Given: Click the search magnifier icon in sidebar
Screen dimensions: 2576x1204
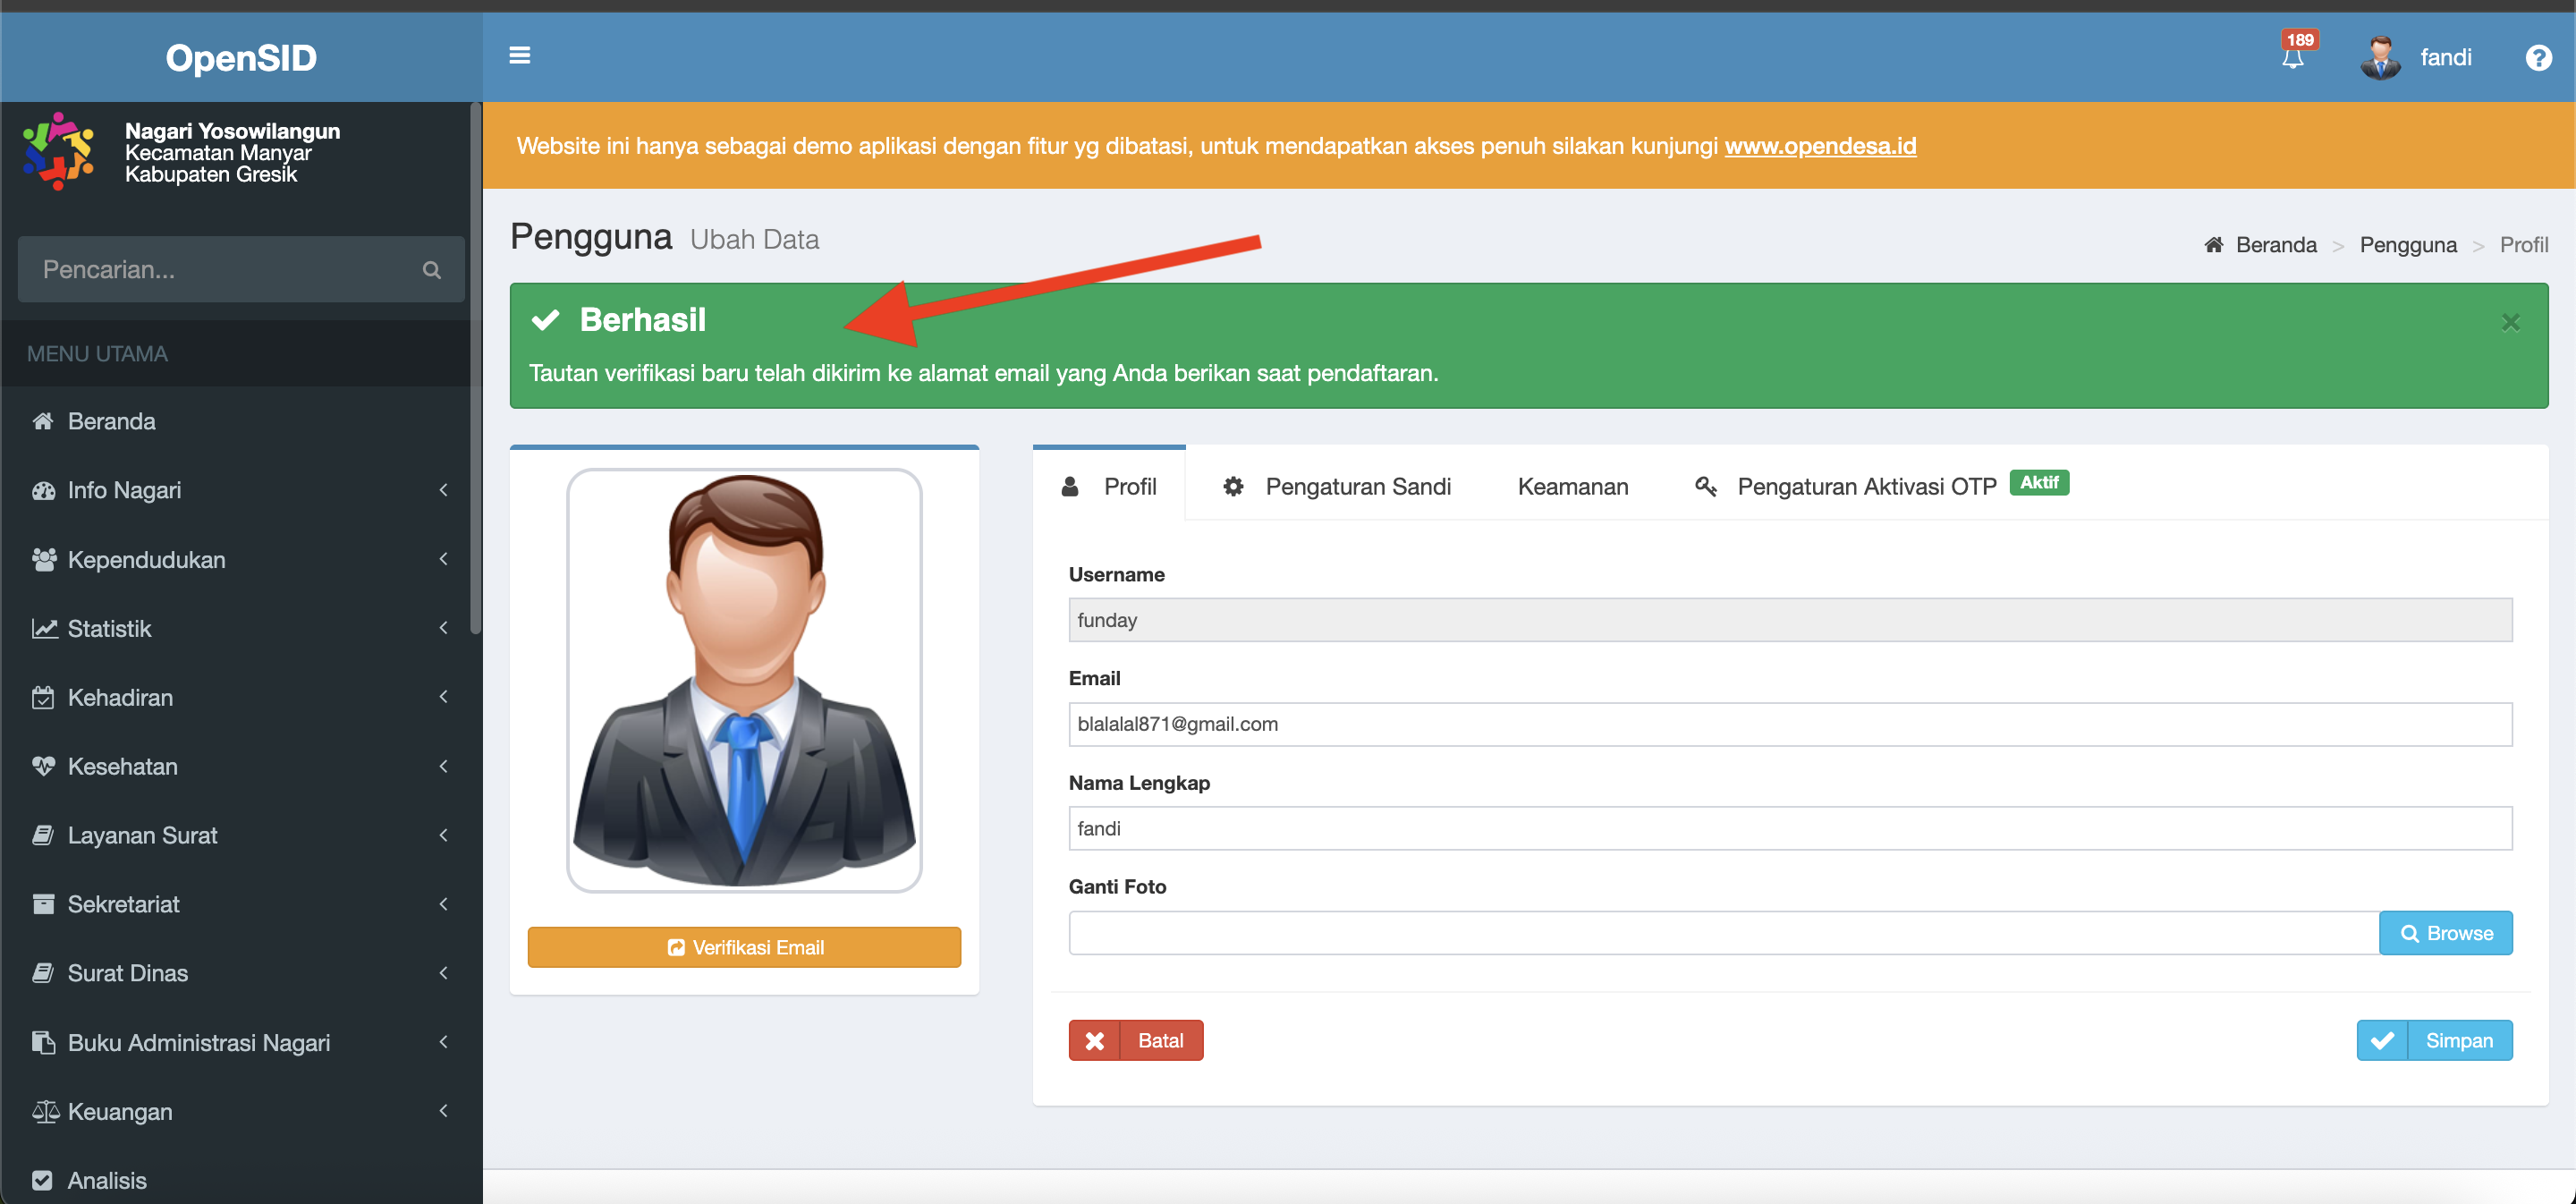Looking at the screenshot, I should pos(432,270).
